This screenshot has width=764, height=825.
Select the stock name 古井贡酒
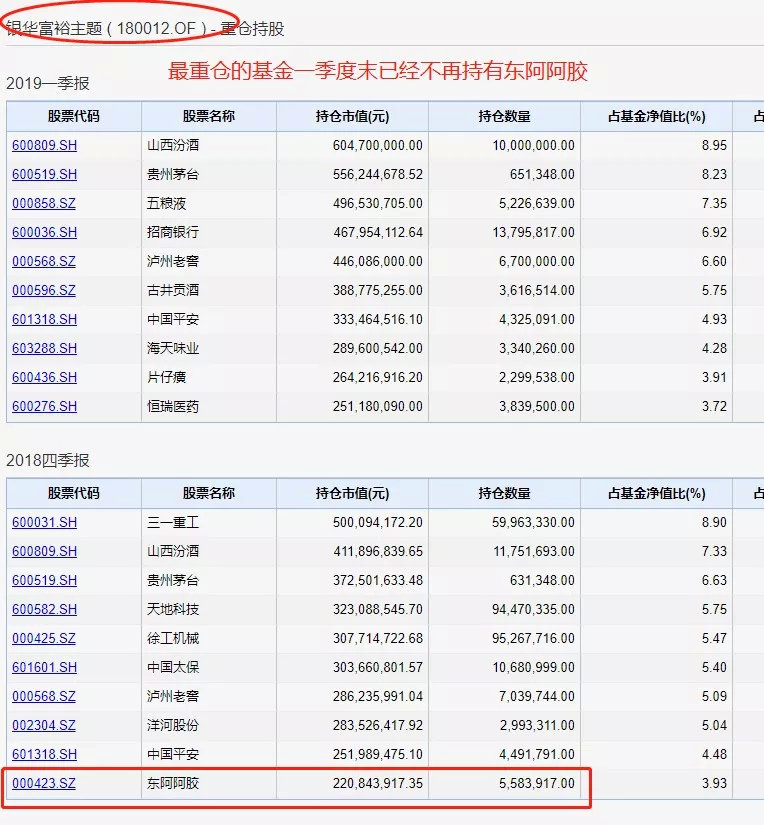point(173,290)
